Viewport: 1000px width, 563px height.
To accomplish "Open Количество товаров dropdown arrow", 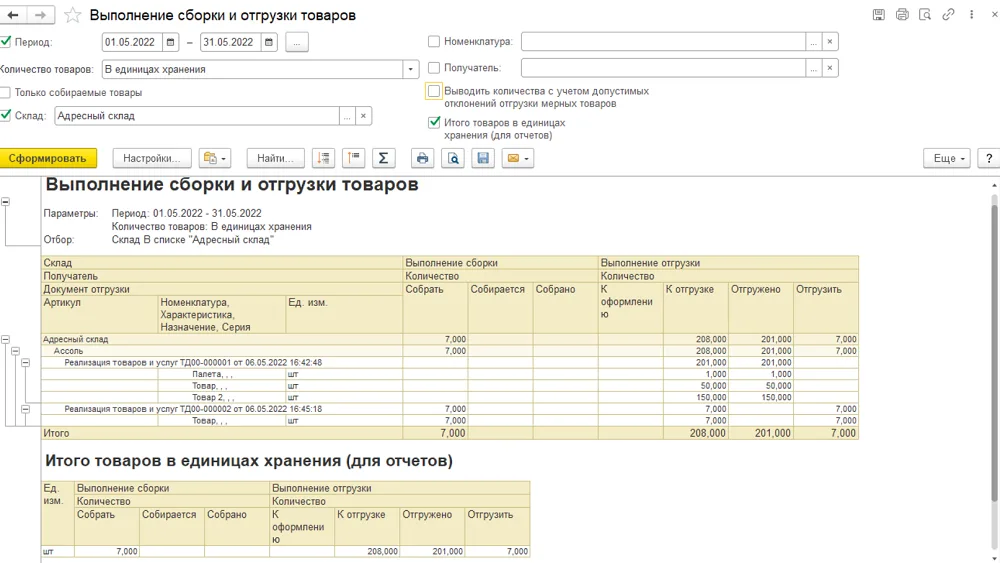I will tap(411, 69).
